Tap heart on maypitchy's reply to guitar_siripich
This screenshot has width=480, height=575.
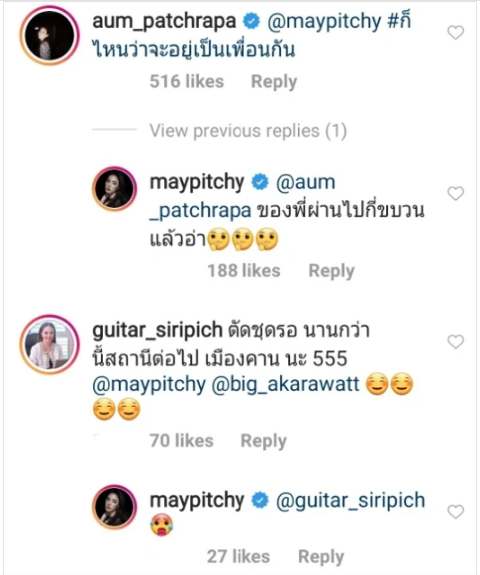tap(456, 512)
